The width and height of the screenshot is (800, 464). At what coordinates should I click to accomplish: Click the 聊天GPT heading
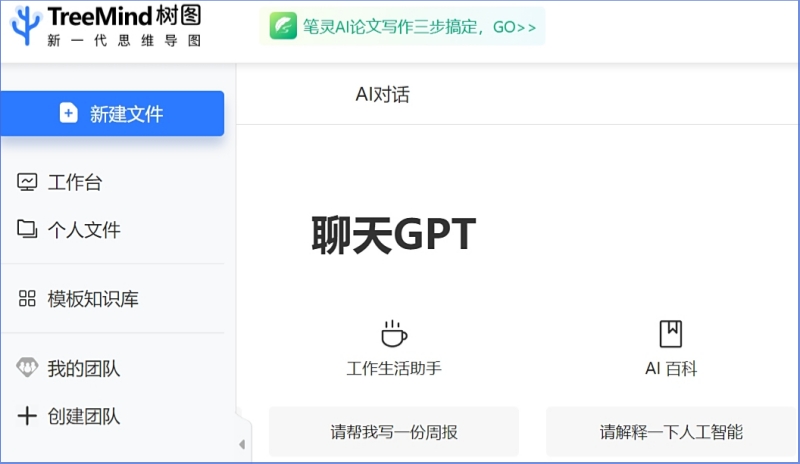[394, 234]
